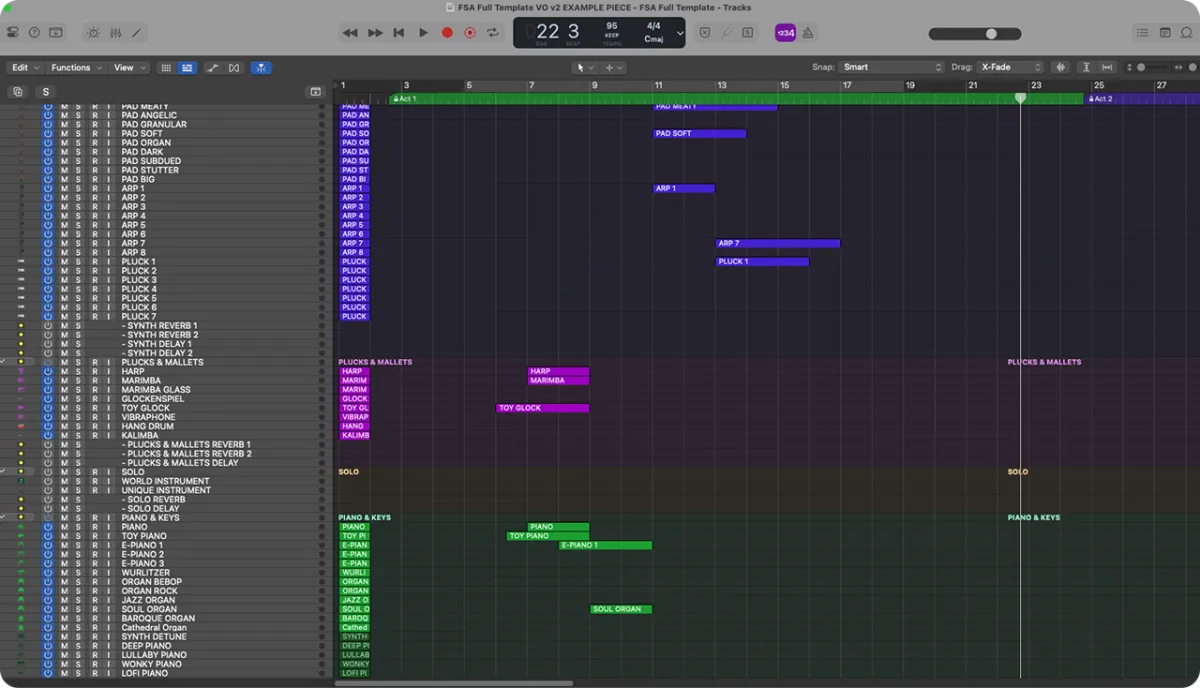The height and width of the screenshot is (688, 1200).
Task: Open the Smart Controls panel
Action: [x=93, y=33]
